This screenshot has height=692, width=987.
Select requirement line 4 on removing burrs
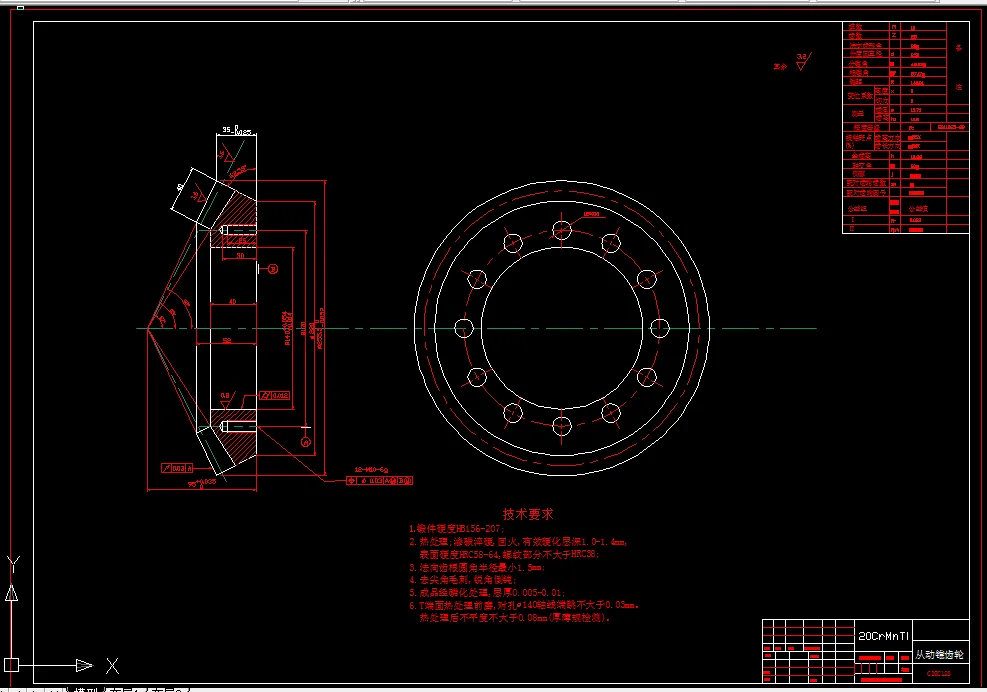tap(462, 580)
